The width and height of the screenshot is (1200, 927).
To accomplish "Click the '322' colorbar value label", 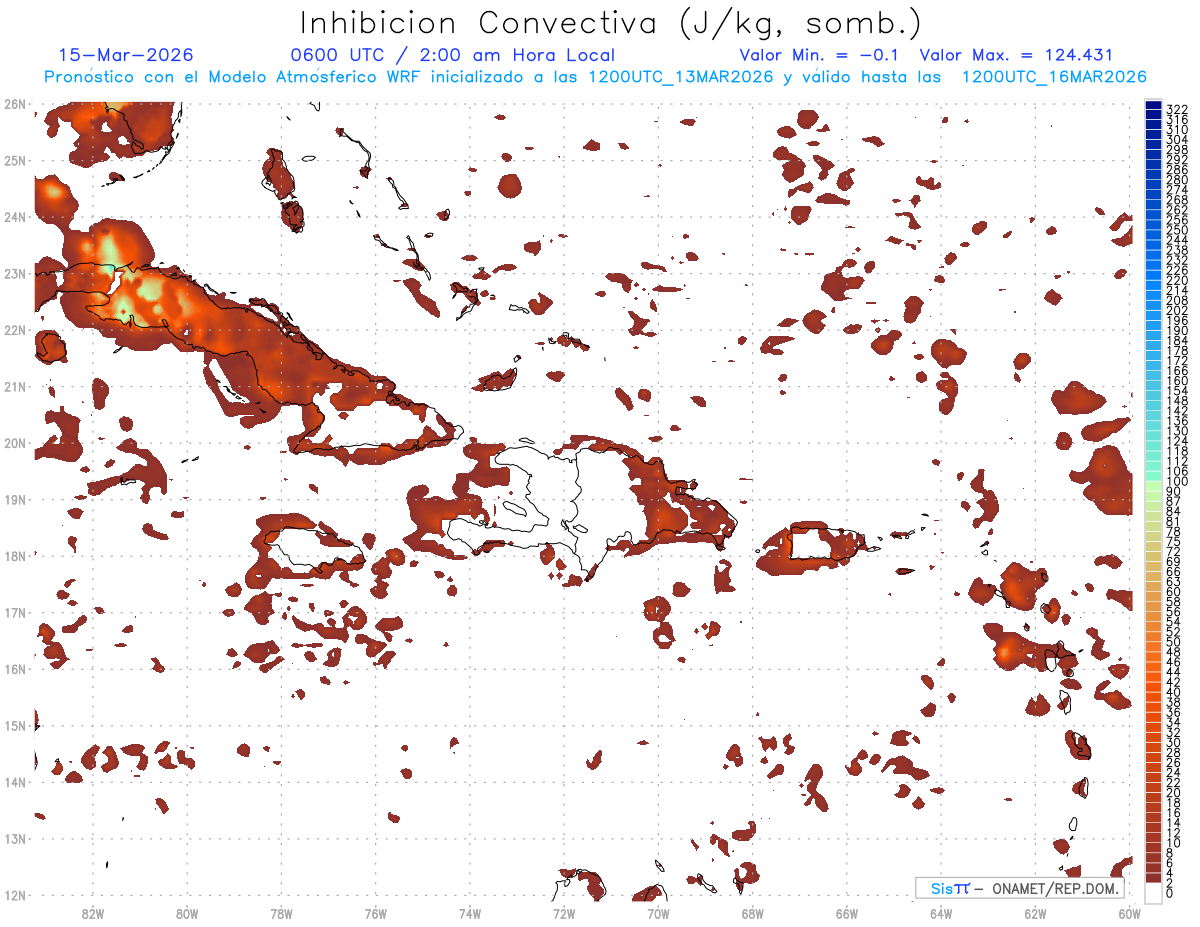I will pyautogui.click(x=1176, y=109).
